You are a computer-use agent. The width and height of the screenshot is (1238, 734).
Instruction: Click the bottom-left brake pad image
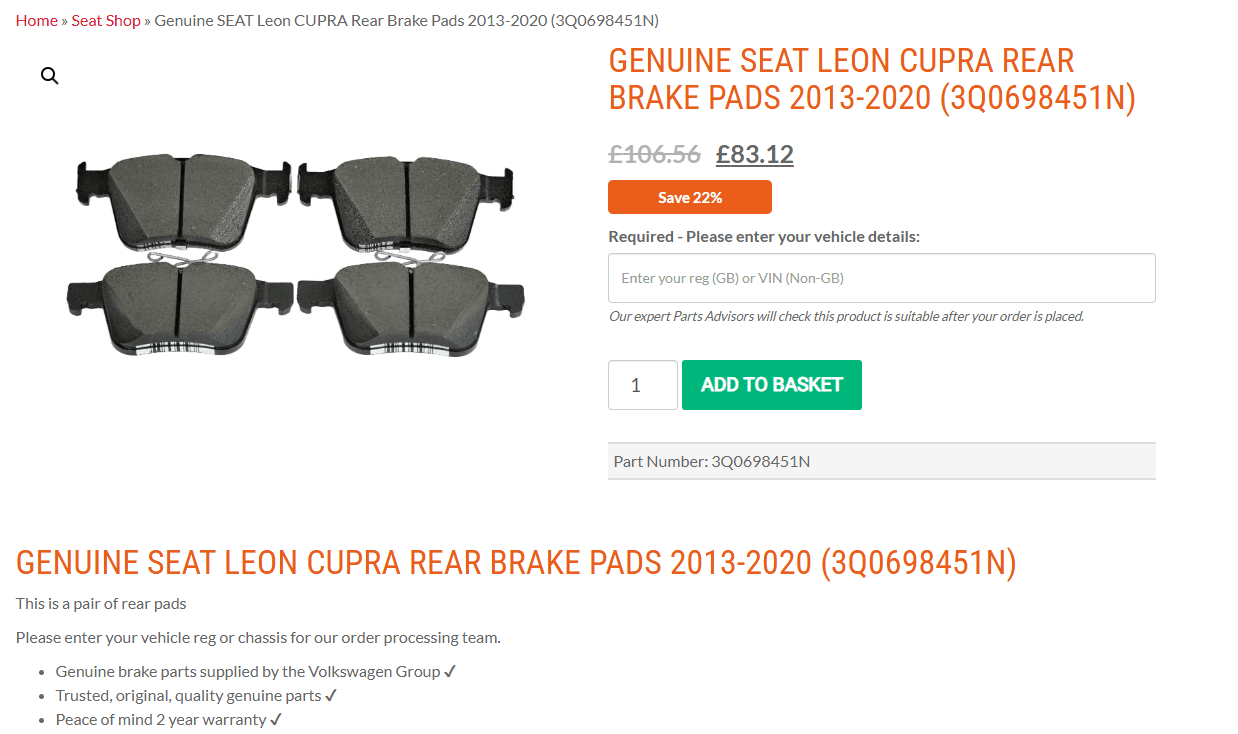tap(180, 305)
